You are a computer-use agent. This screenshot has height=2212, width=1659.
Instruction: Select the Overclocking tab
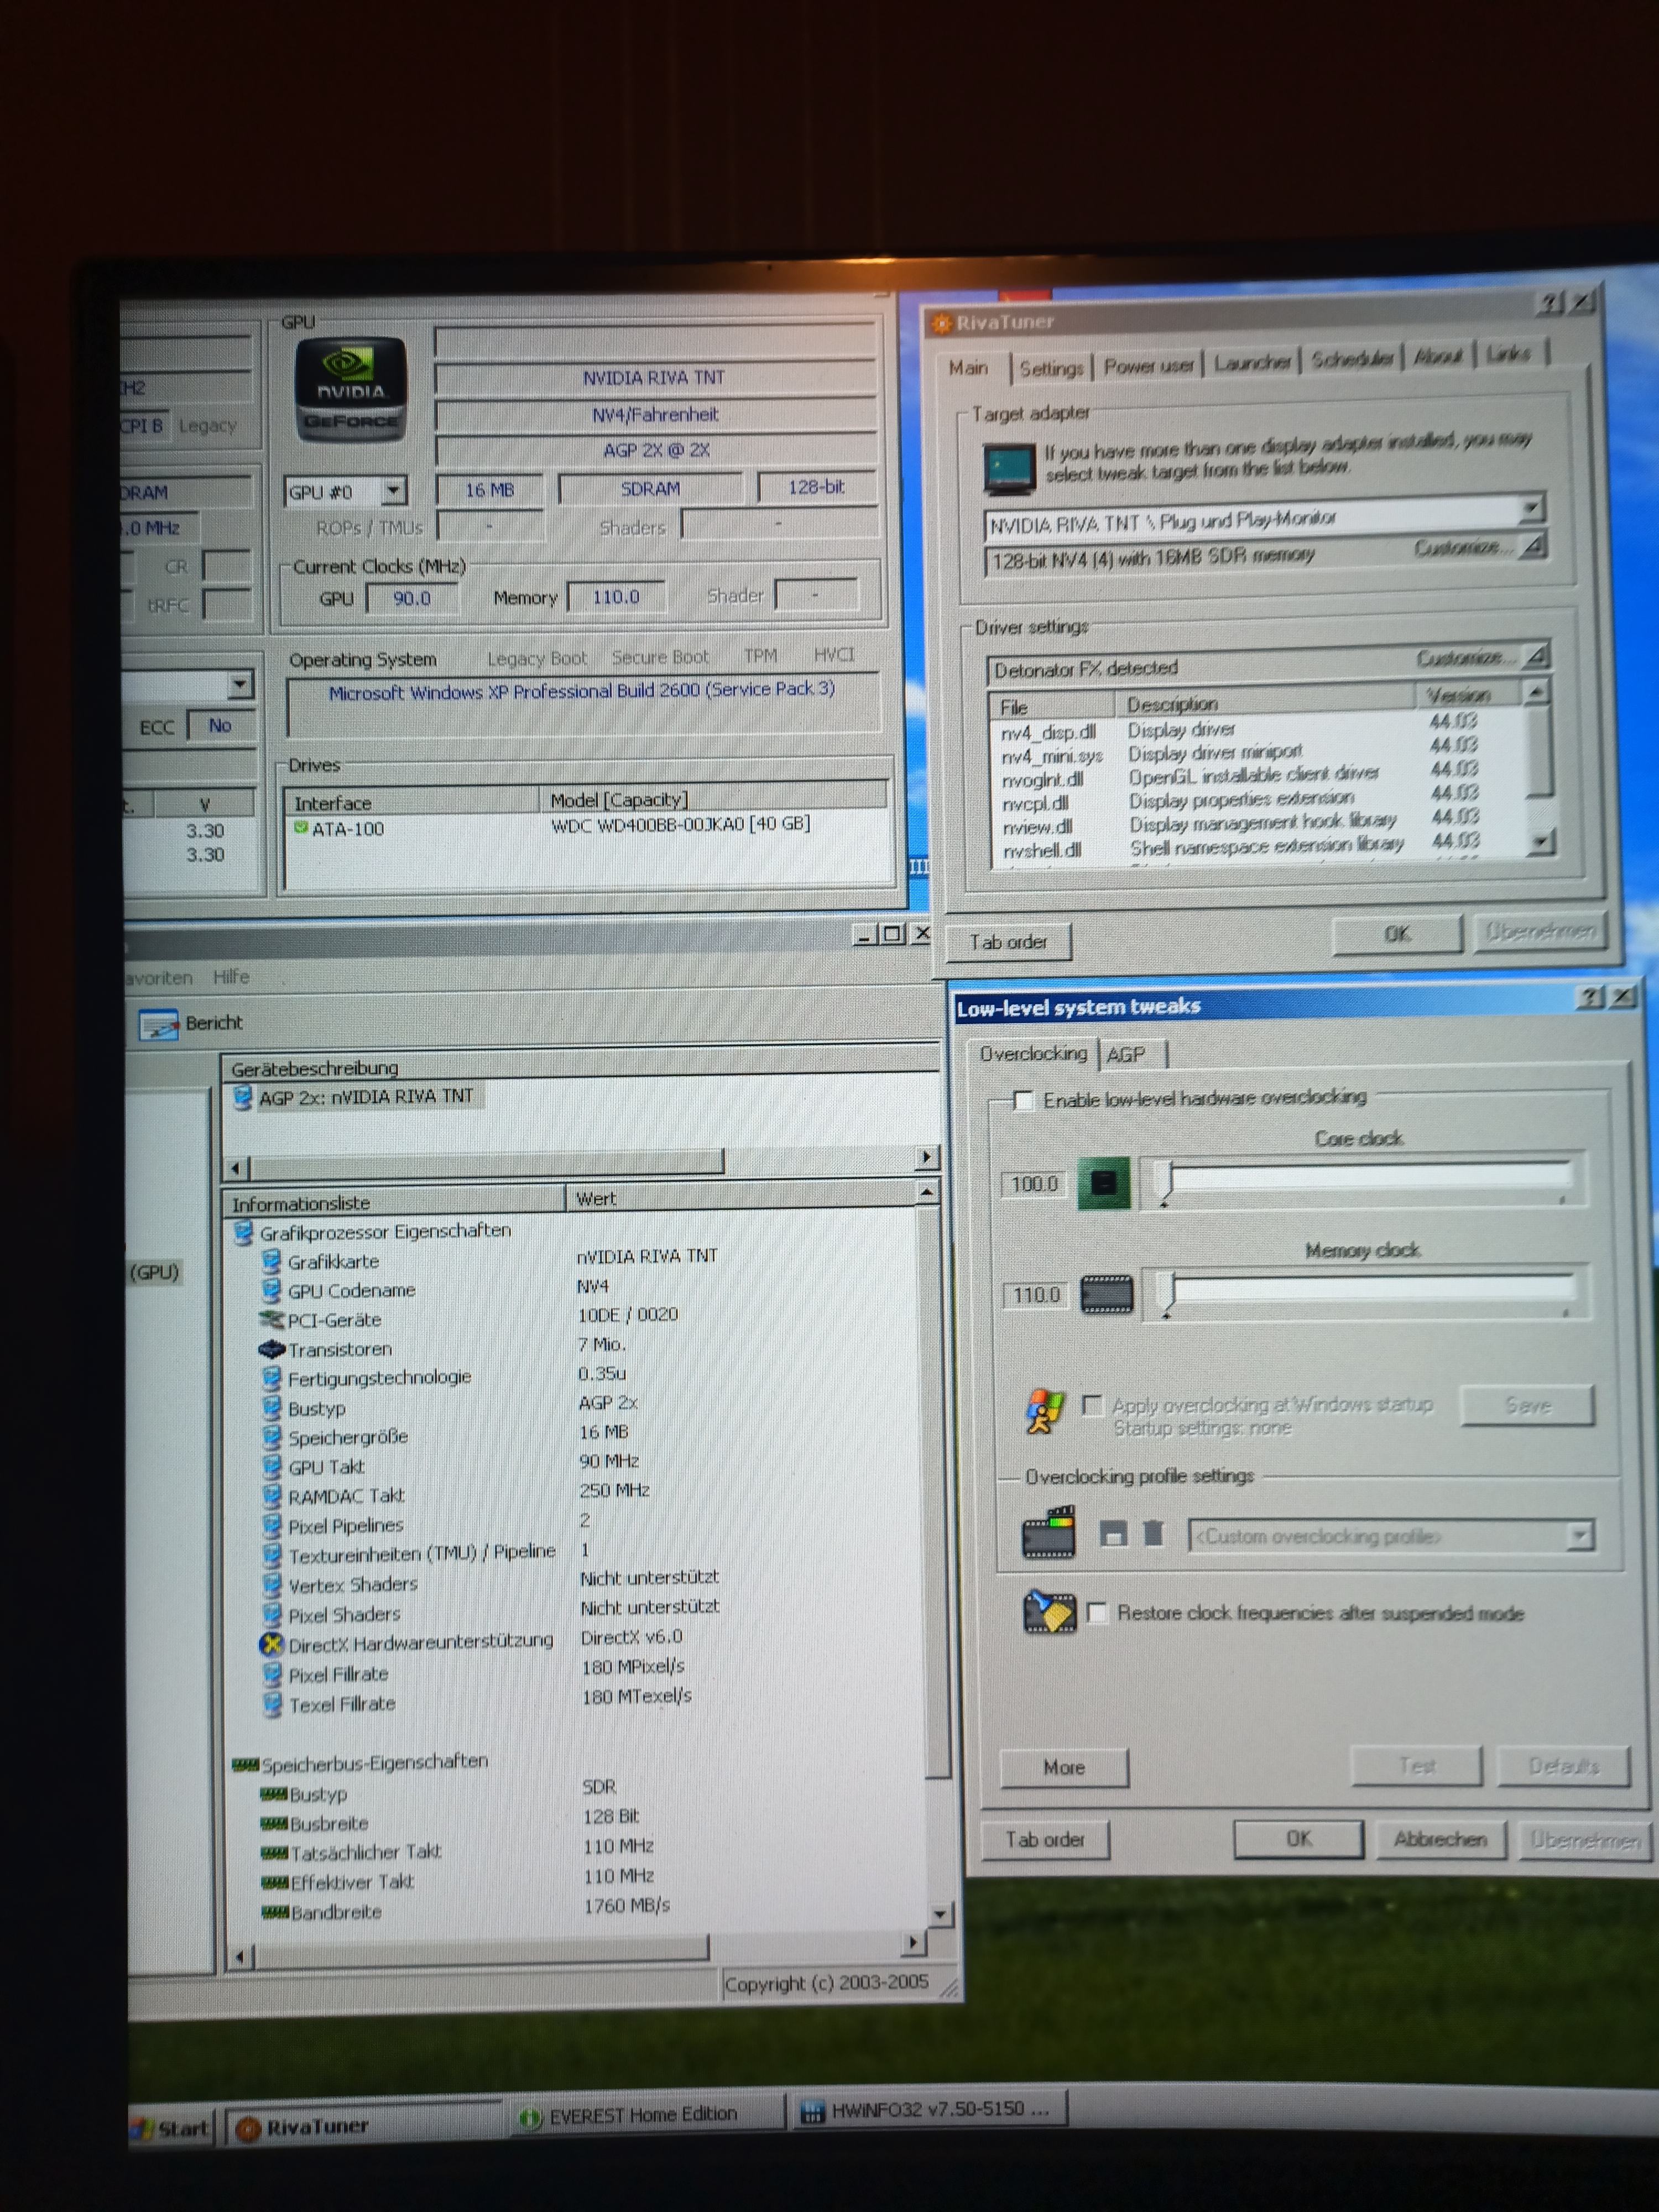click(x=1033, y=1054)
